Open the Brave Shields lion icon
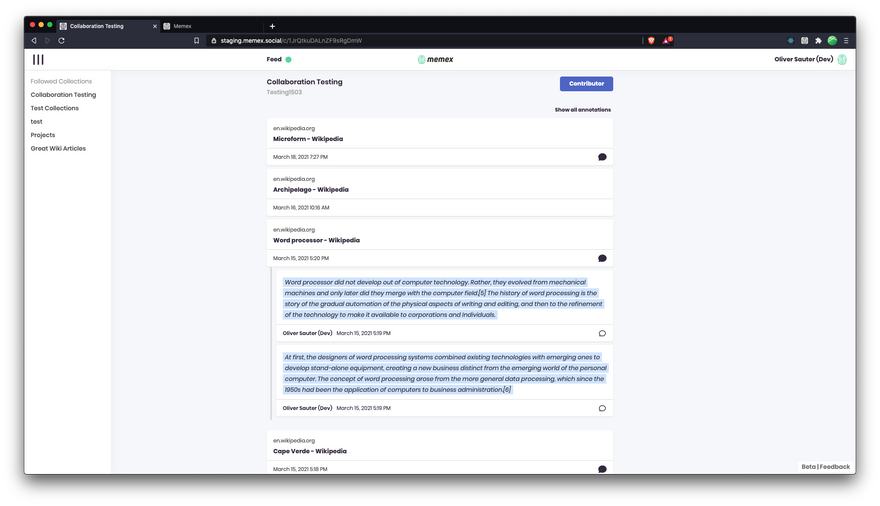880x506 pixels. pyautogui.click(x=651, y=40)
